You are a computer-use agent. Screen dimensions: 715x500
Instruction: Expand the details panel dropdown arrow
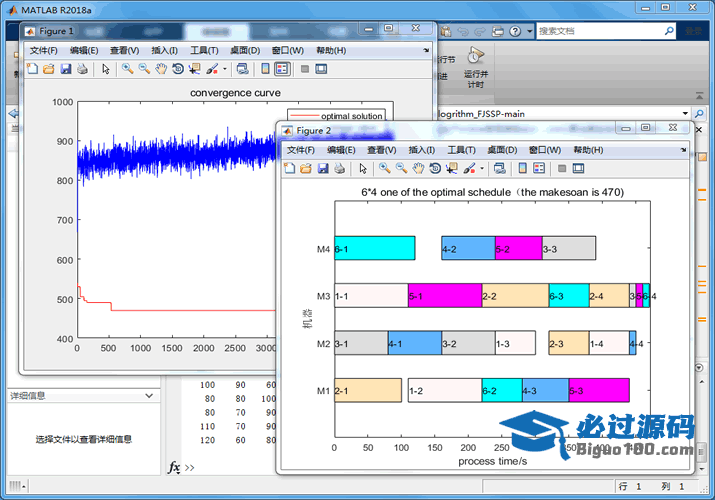click(150, 396)
